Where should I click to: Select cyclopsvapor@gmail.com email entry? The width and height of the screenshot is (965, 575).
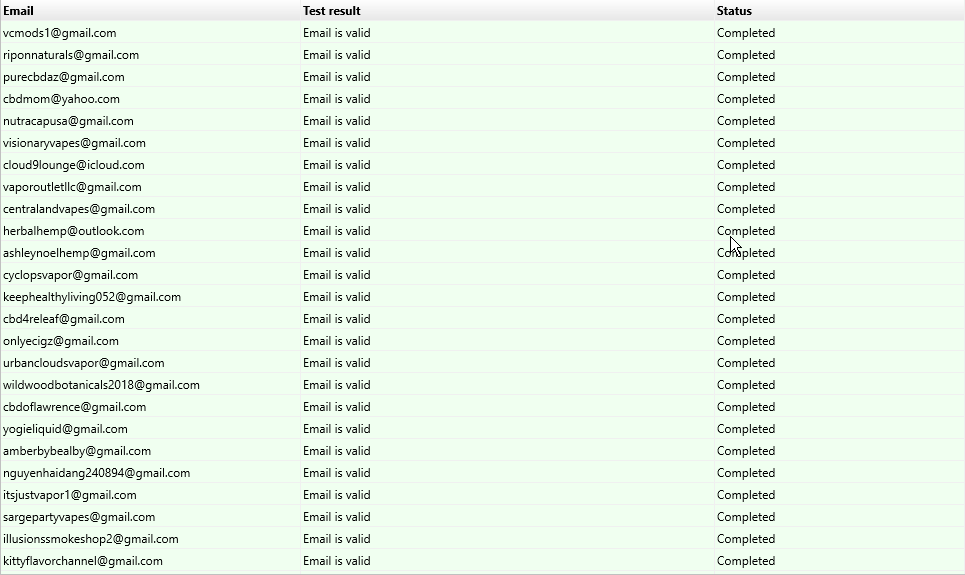pyautogui.click(x=71, y=275)
